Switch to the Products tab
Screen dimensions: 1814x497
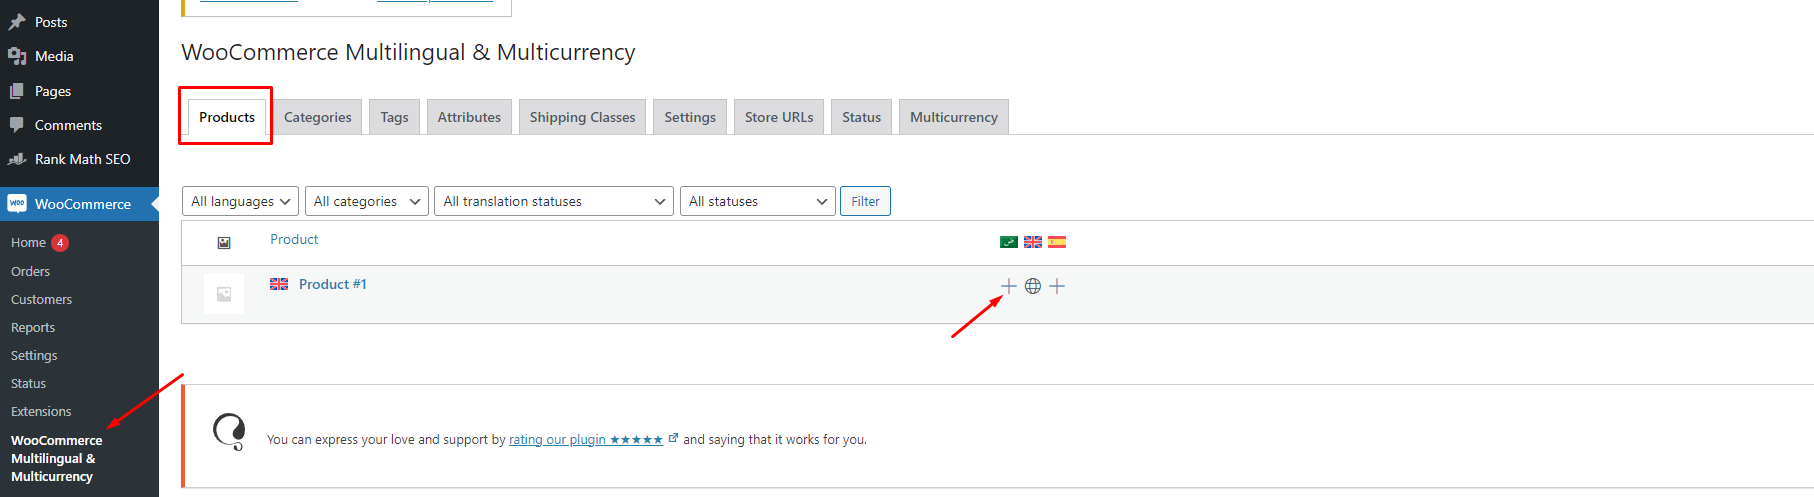[x=227, y=117]
